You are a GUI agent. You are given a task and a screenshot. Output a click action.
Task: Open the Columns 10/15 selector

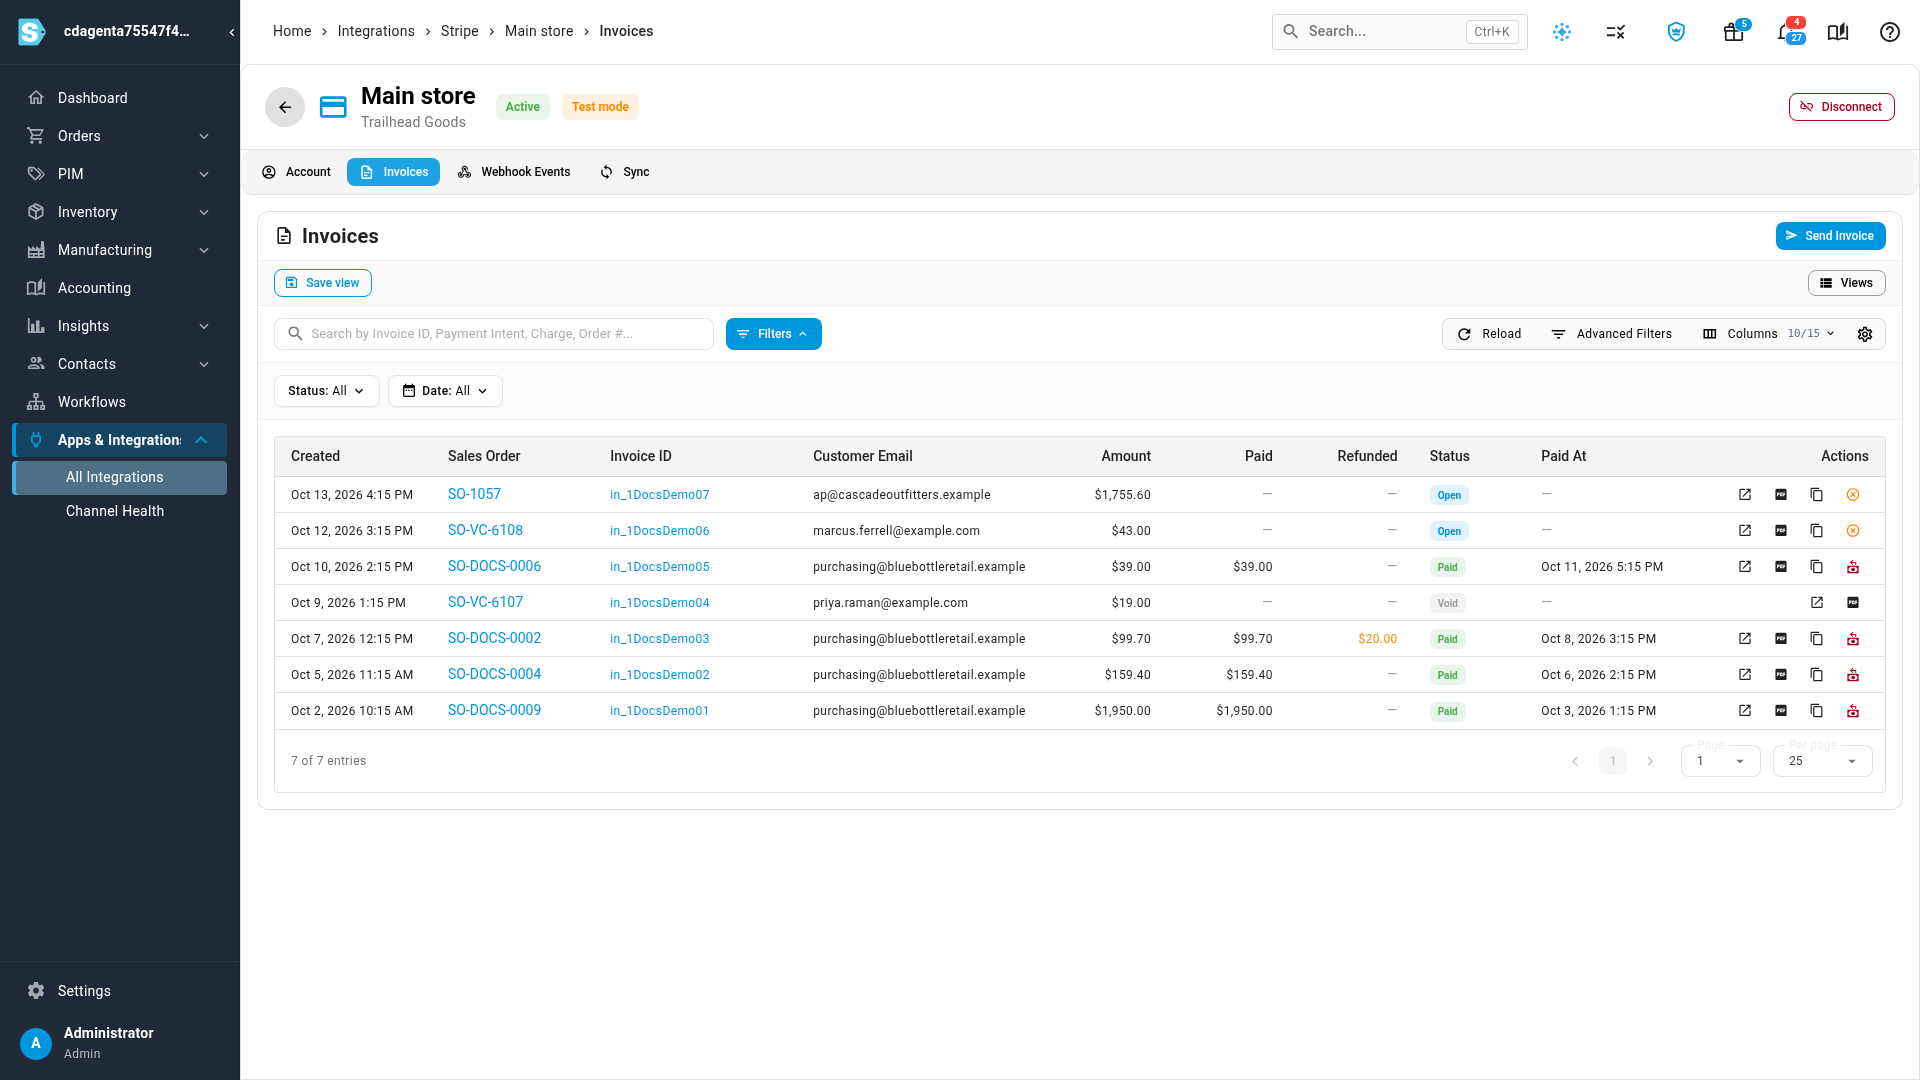coord(1769,334)
